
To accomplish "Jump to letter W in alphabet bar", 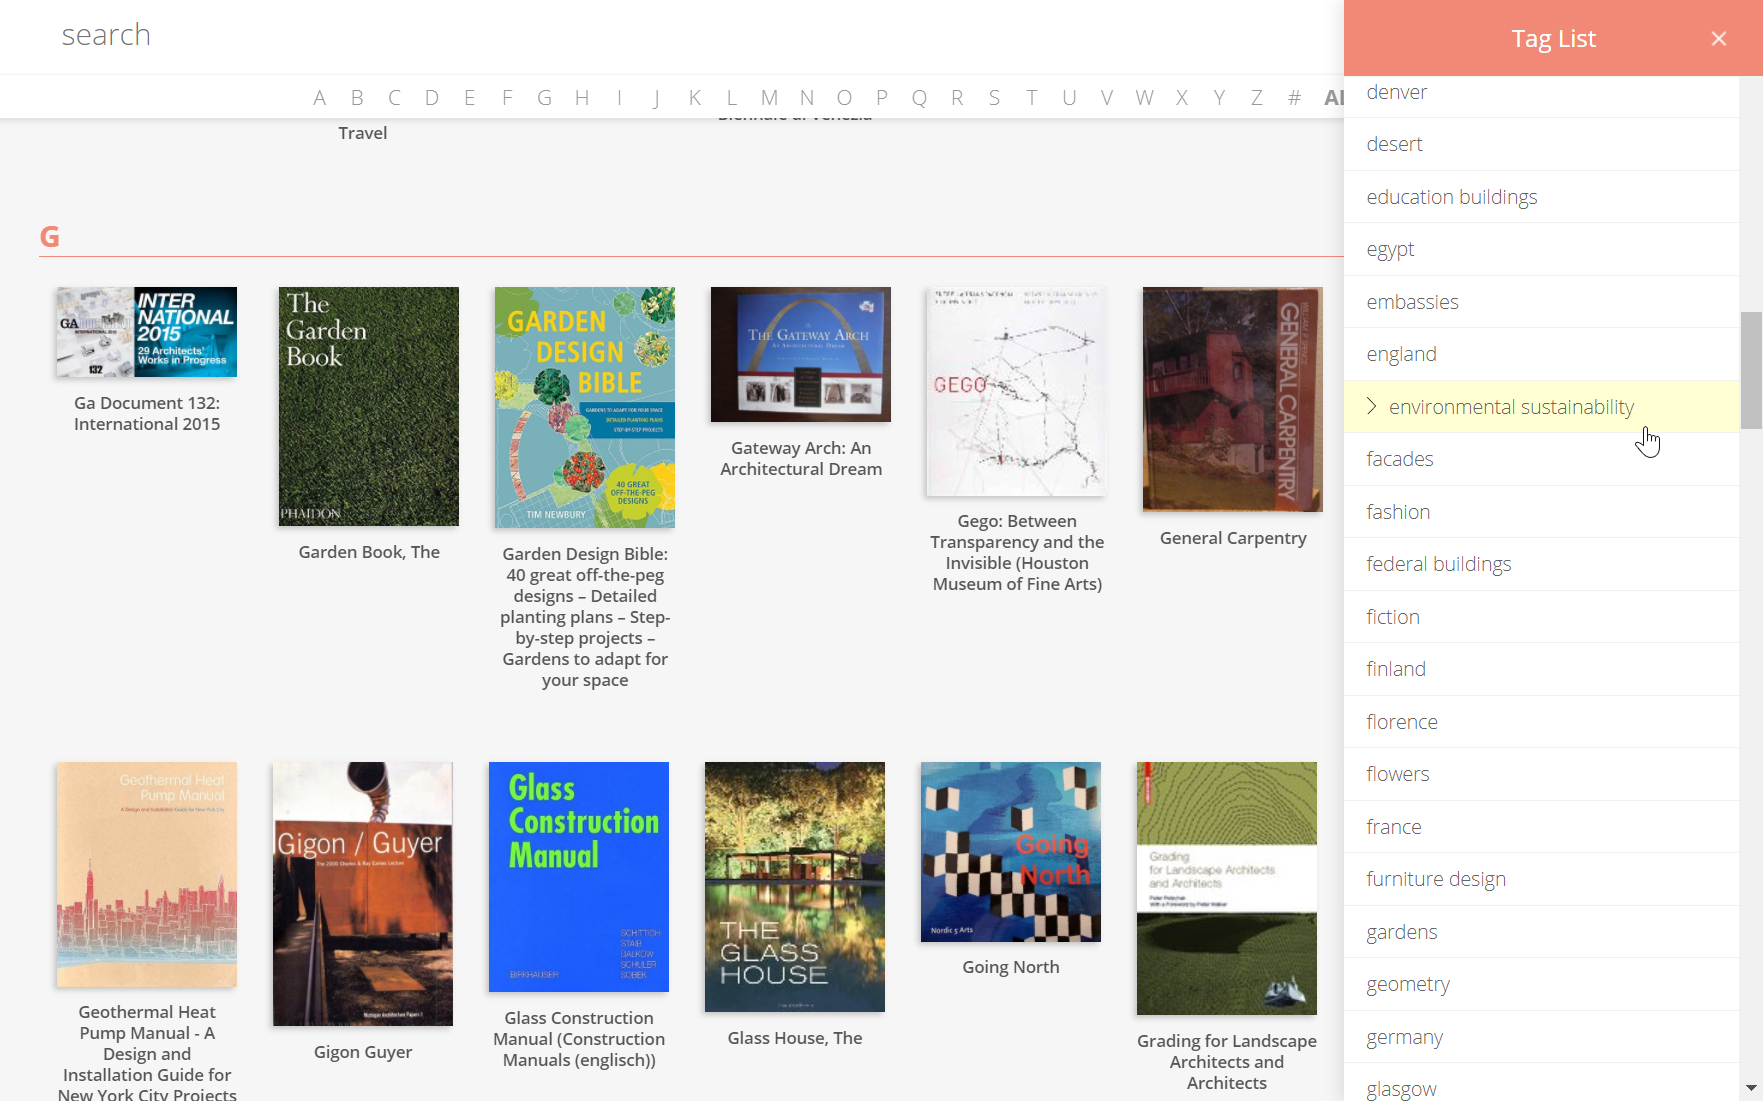I will coord(1144,98).
